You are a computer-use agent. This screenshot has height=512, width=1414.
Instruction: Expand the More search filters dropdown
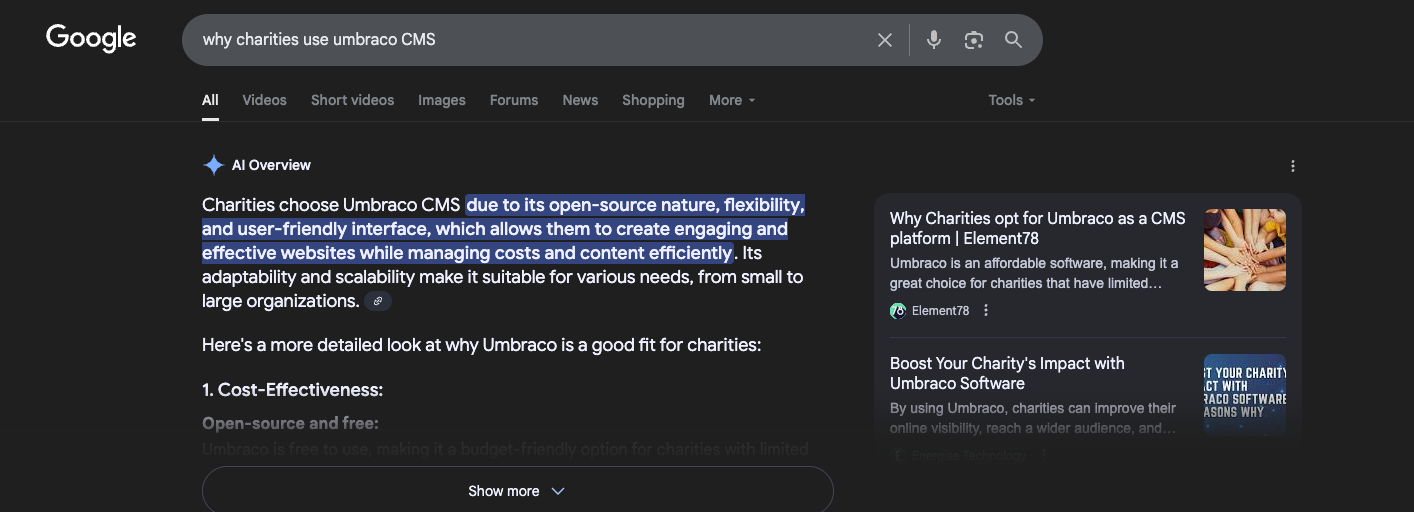pos(732,100)
